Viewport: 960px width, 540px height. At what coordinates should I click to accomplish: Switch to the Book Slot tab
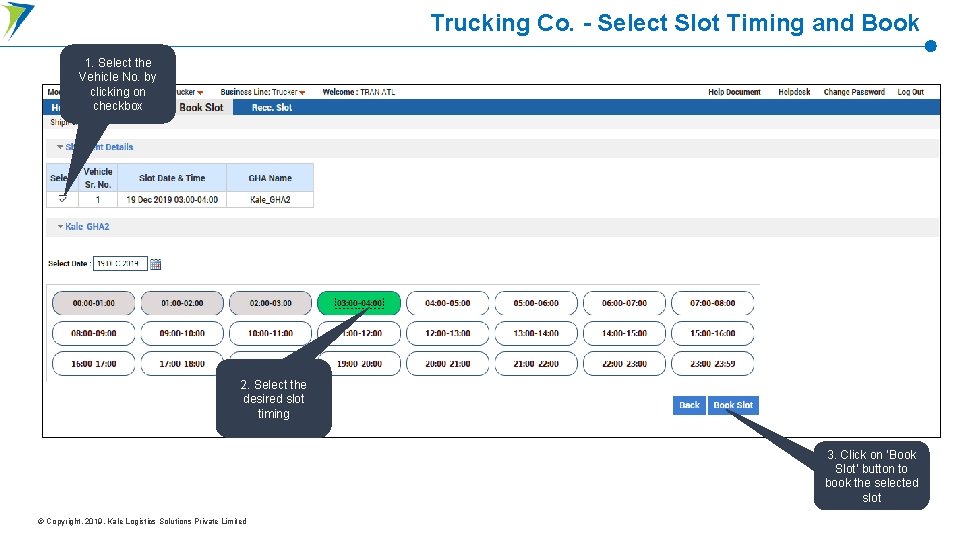201,107
